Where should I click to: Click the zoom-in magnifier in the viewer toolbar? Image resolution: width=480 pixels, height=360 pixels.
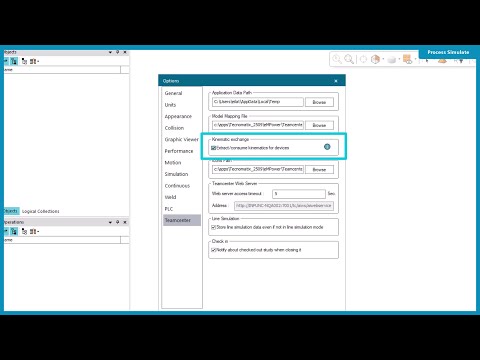[337, 59]
